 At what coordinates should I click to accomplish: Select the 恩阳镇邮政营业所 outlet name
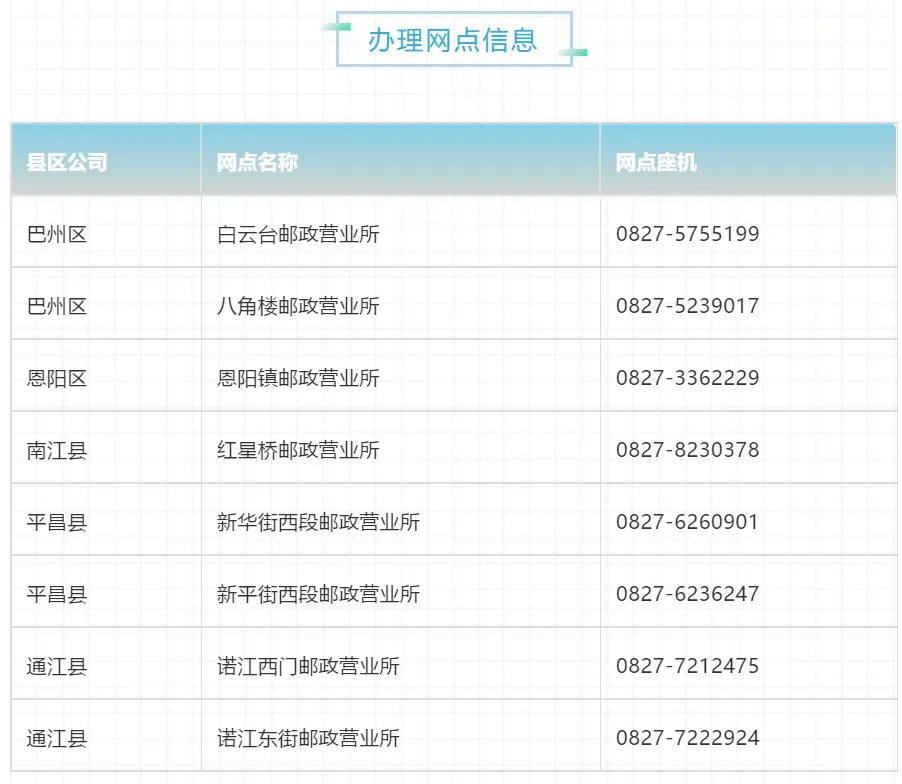point(298,378)
